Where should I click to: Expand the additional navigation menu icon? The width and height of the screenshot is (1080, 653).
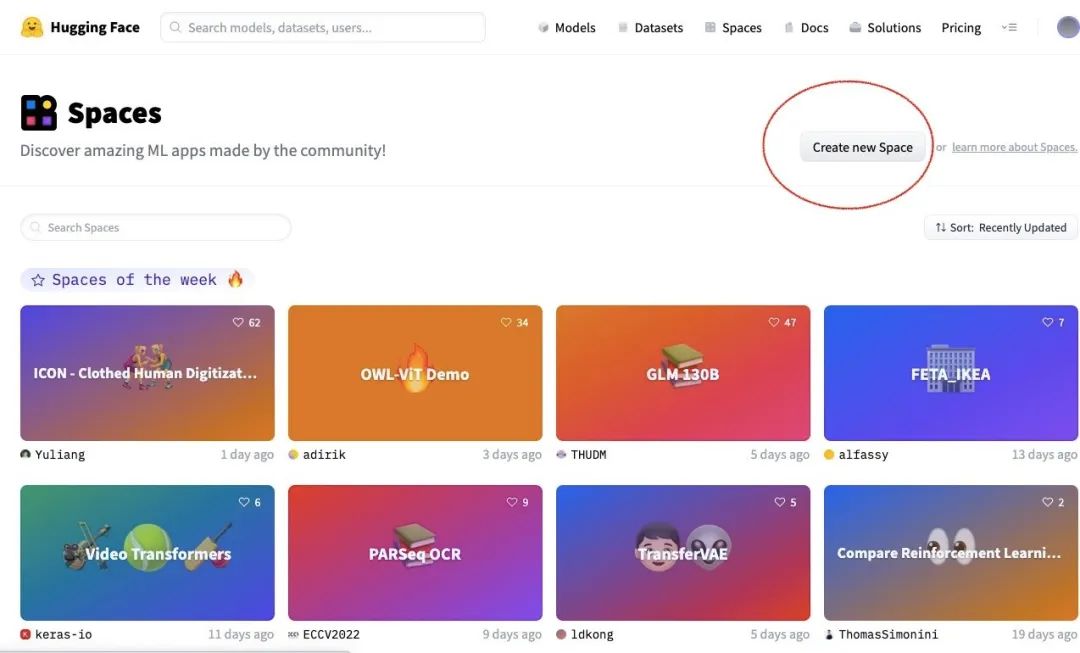point(1009,28)
